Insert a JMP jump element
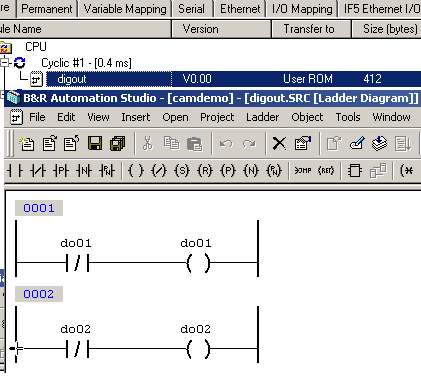 pyautogui.click(x=303, y=171)
